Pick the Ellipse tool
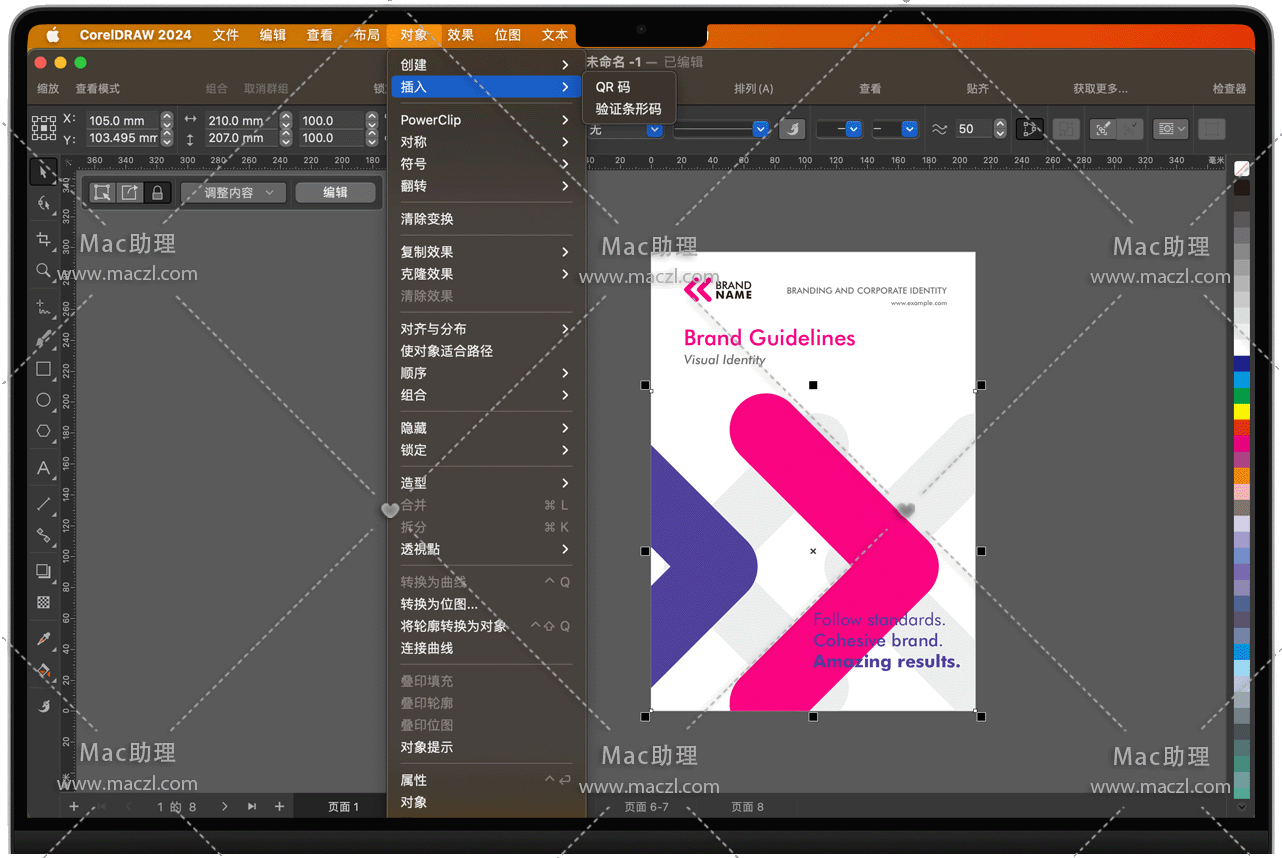 pyautogui.click(x=43, y=400)
